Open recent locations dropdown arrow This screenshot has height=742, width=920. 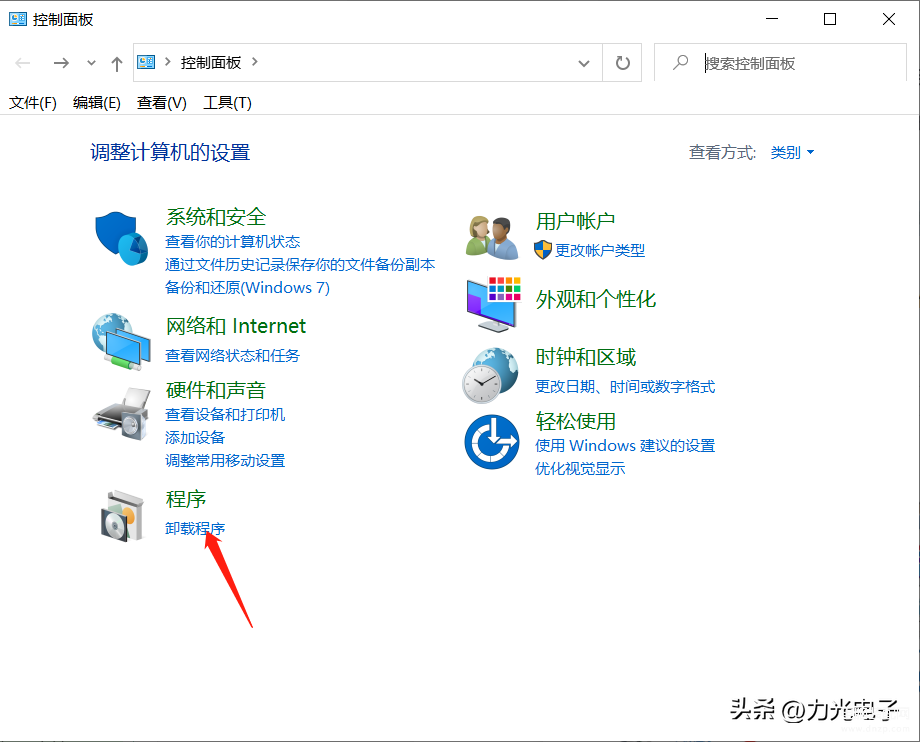pos(91,63)
